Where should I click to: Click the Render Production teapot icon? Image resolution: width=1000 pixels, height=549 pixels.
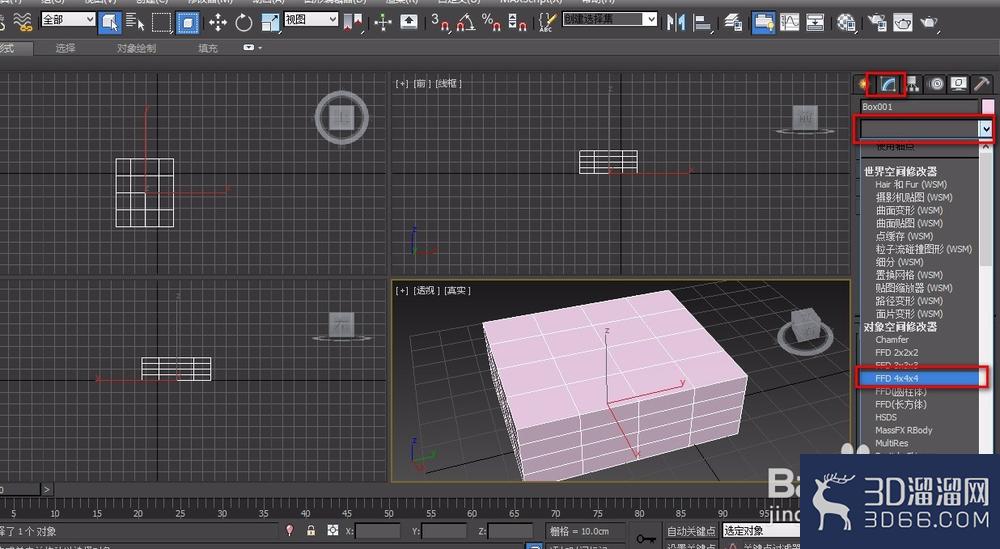(929, 23)
